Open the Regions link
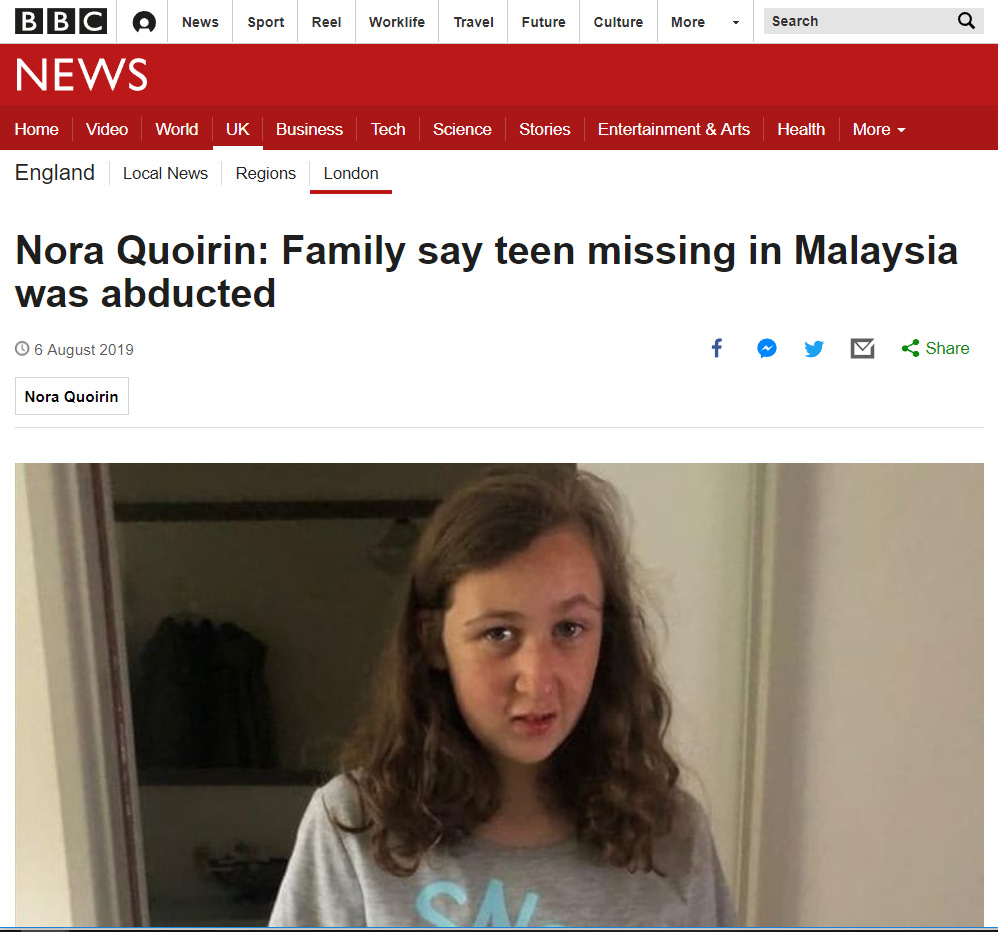 click(265, 173)
